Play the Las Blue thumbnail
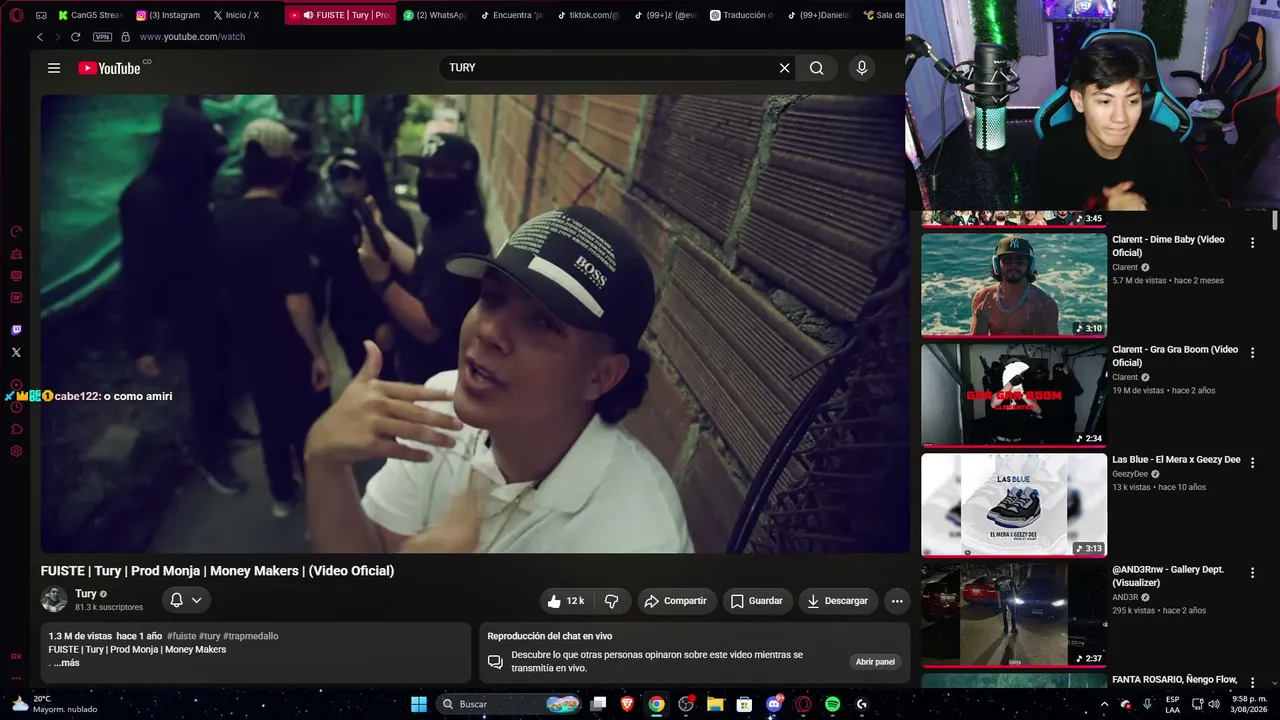The width and height of the screenshot is (1280, 720). click(1014, 505)
